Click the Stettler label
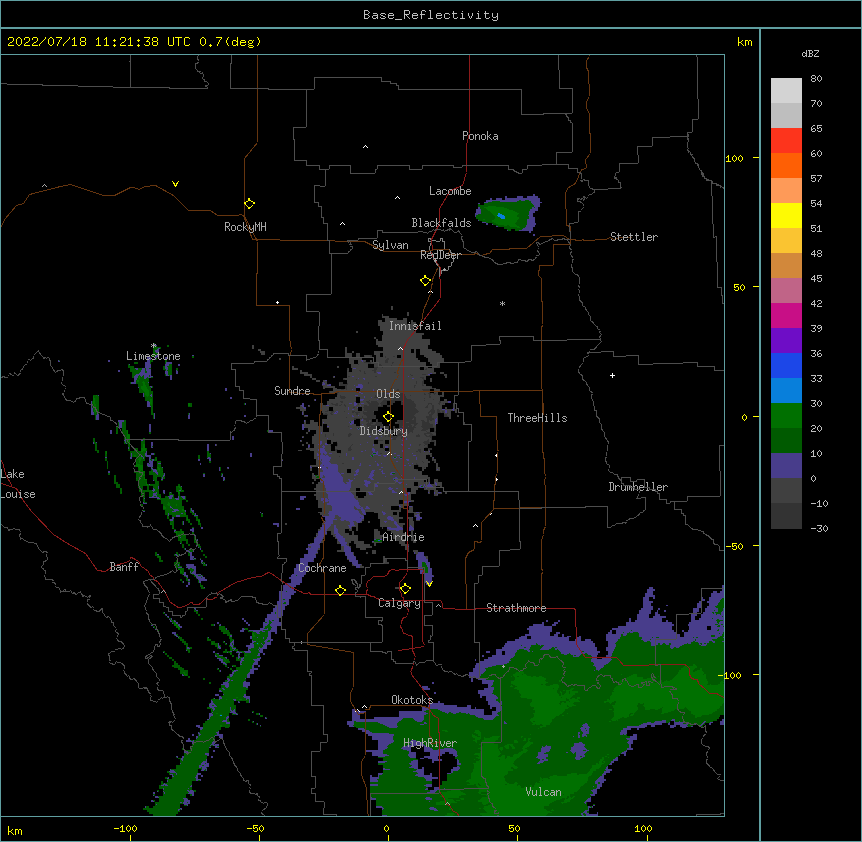This screenshot has width=862, height=842. 634,237
